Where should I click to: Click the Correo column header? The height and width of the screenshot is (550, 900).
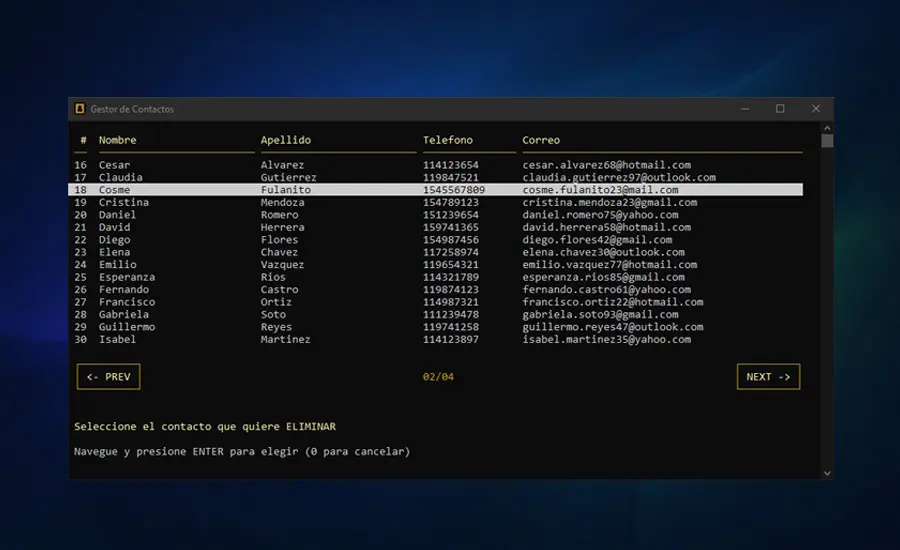(x=541, y=140)
